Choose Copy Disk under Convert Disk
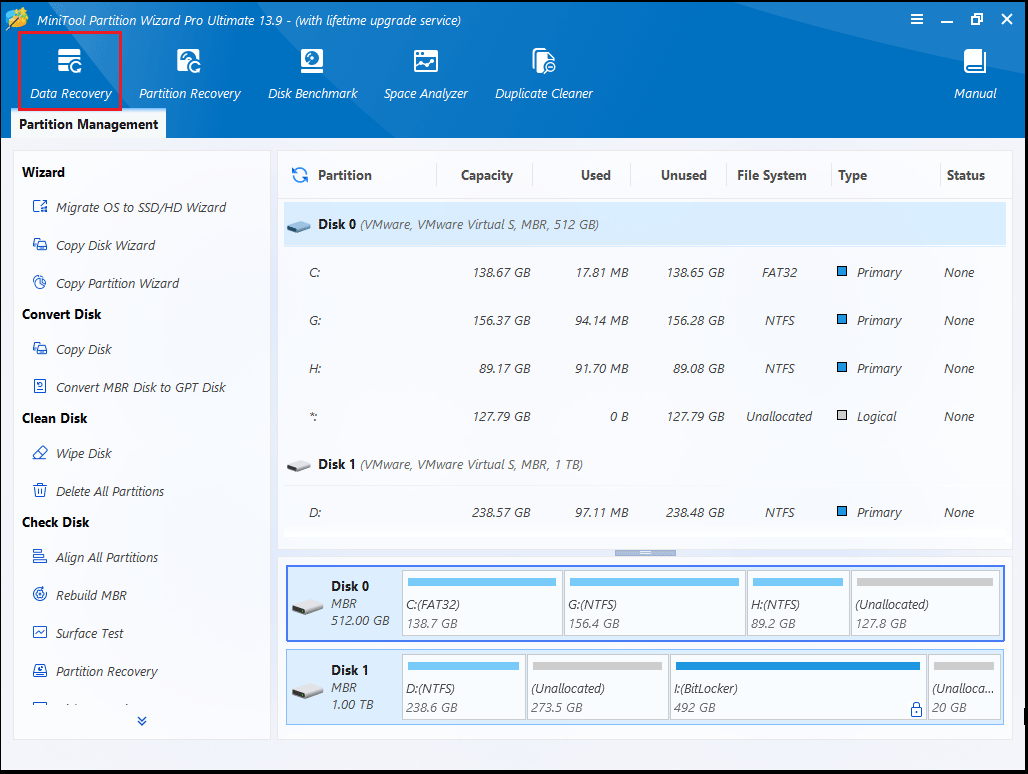 pyautogui.click(x=72, y=349)
